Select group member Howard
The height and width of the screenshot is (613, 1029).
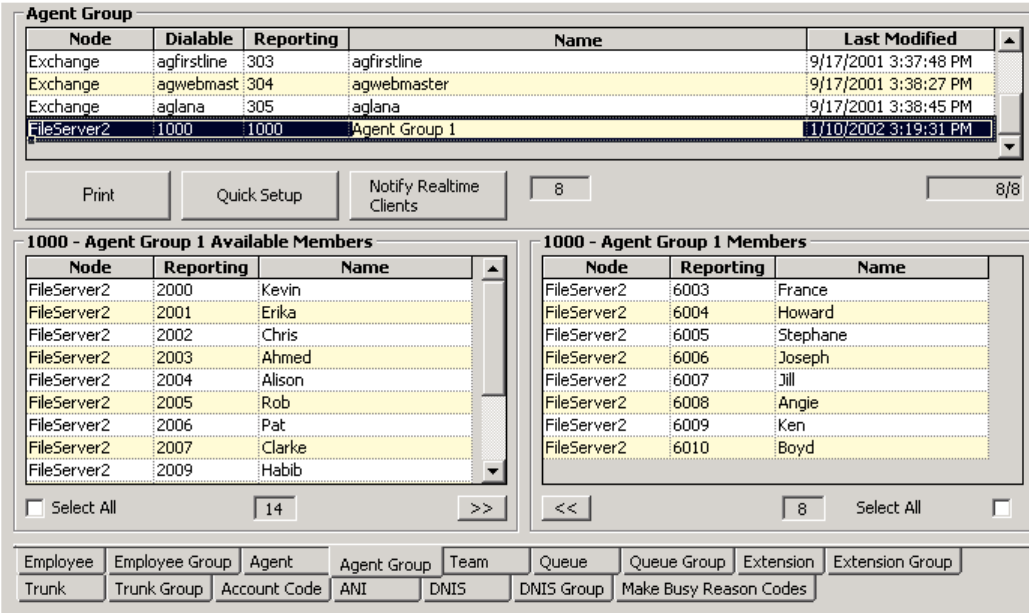(766, 312)
